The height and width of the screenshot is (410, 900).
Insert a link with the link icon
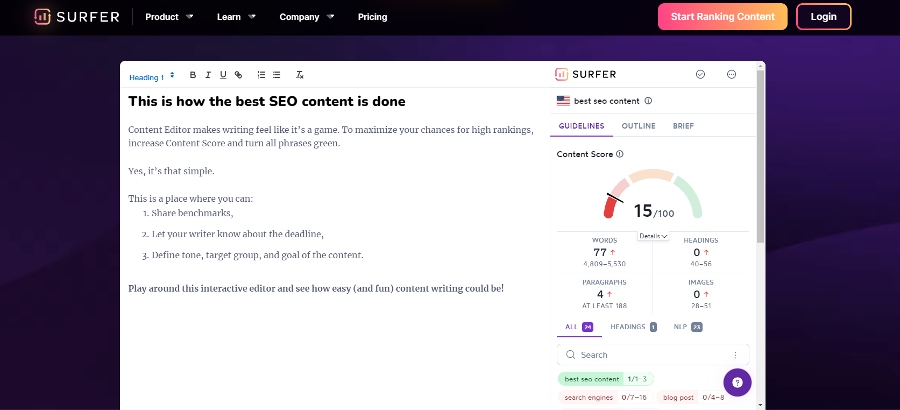coord(239,75)
